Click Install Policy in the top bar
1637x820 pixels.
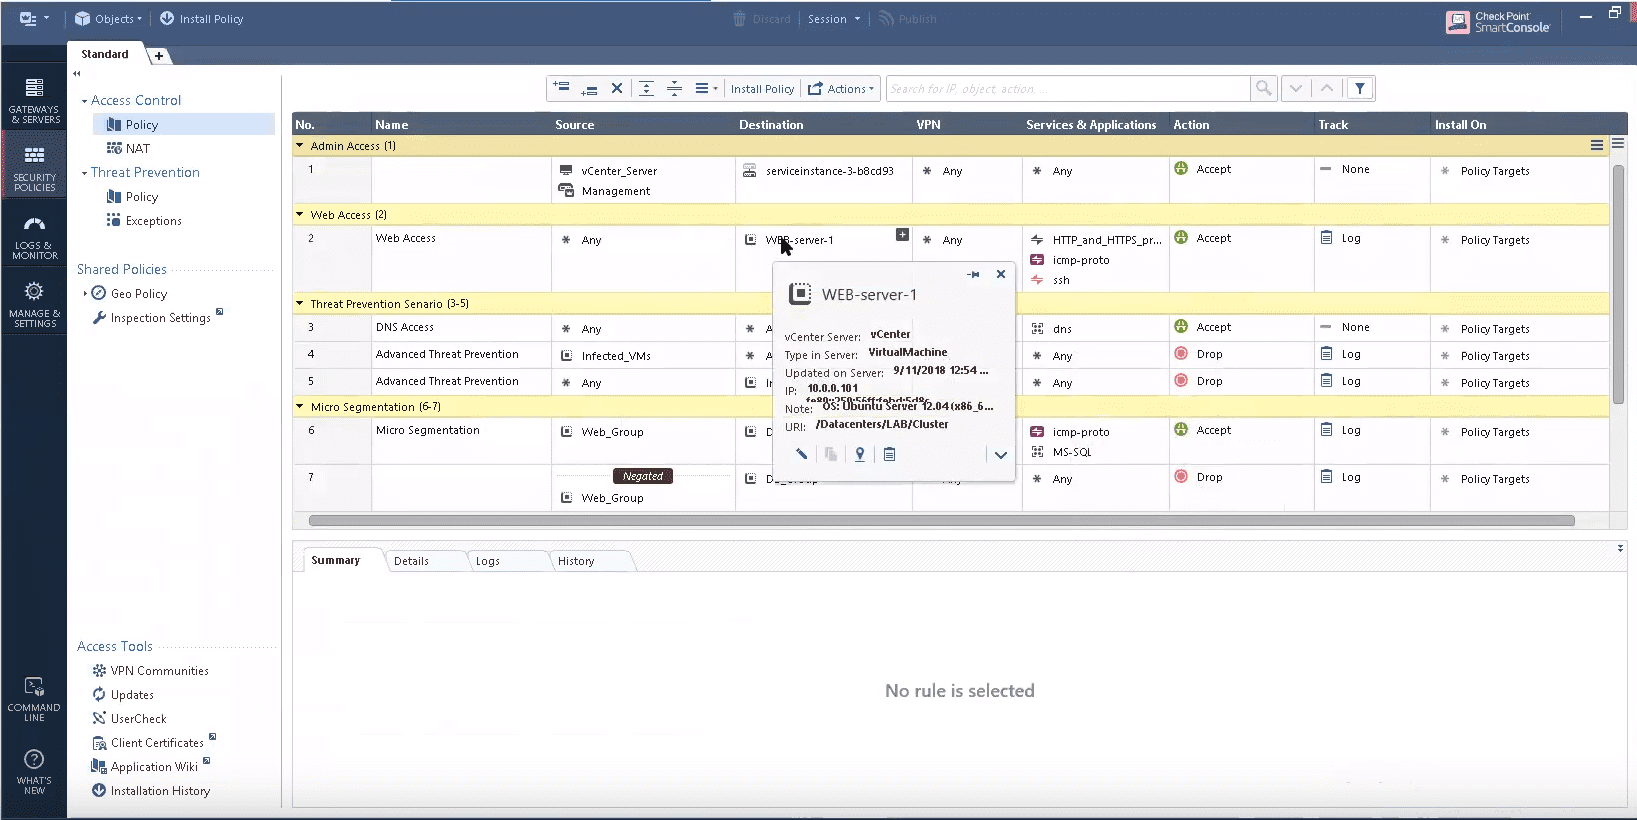[201, 19]
